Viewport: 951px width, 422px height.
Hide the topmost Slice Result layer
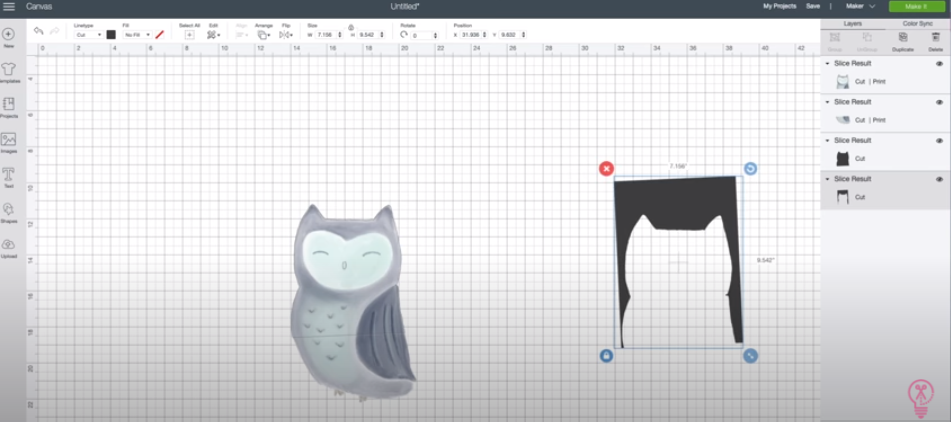[939, 64]
